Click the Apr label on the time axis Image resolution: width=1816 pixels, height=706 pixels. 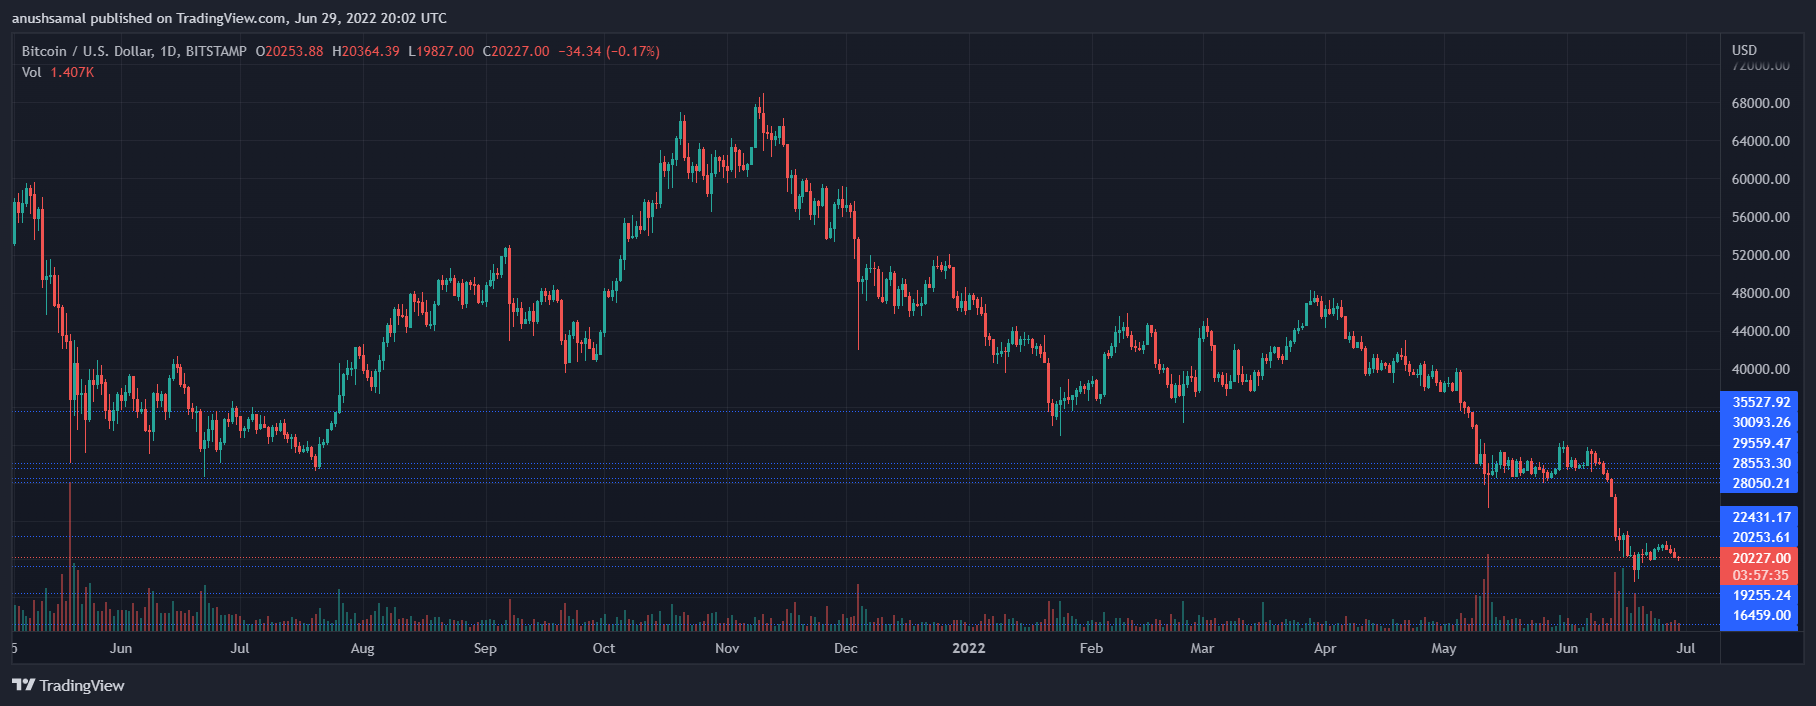tap(1324, 648)
